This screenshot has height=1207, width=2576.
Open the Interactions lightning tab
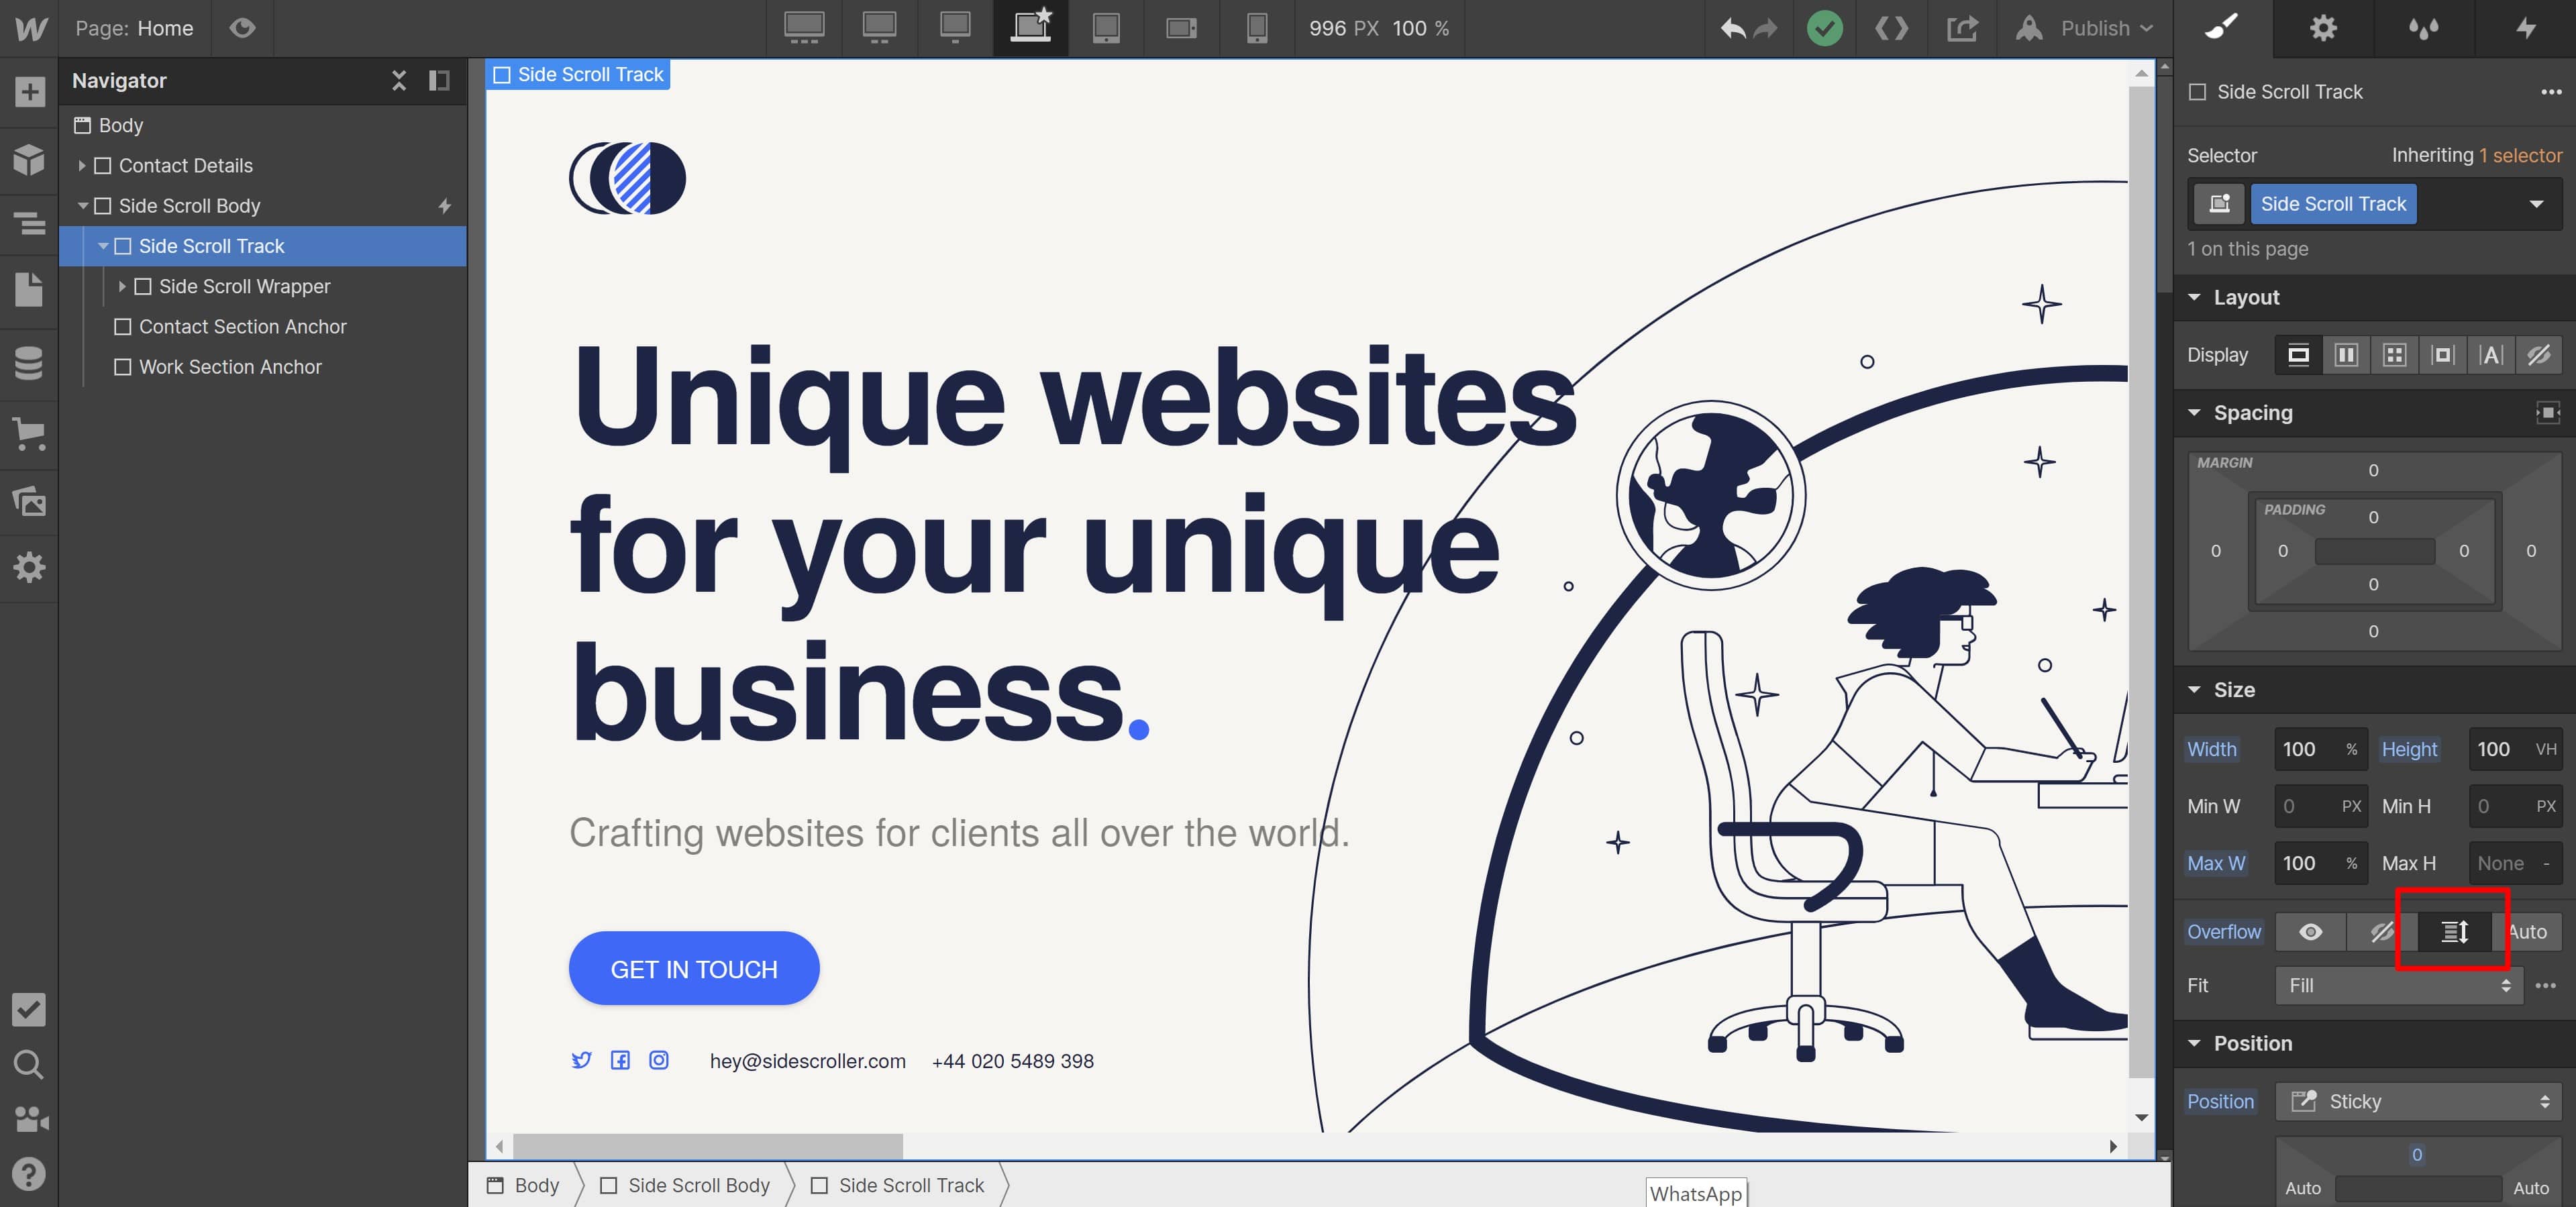click(2526, 28)
